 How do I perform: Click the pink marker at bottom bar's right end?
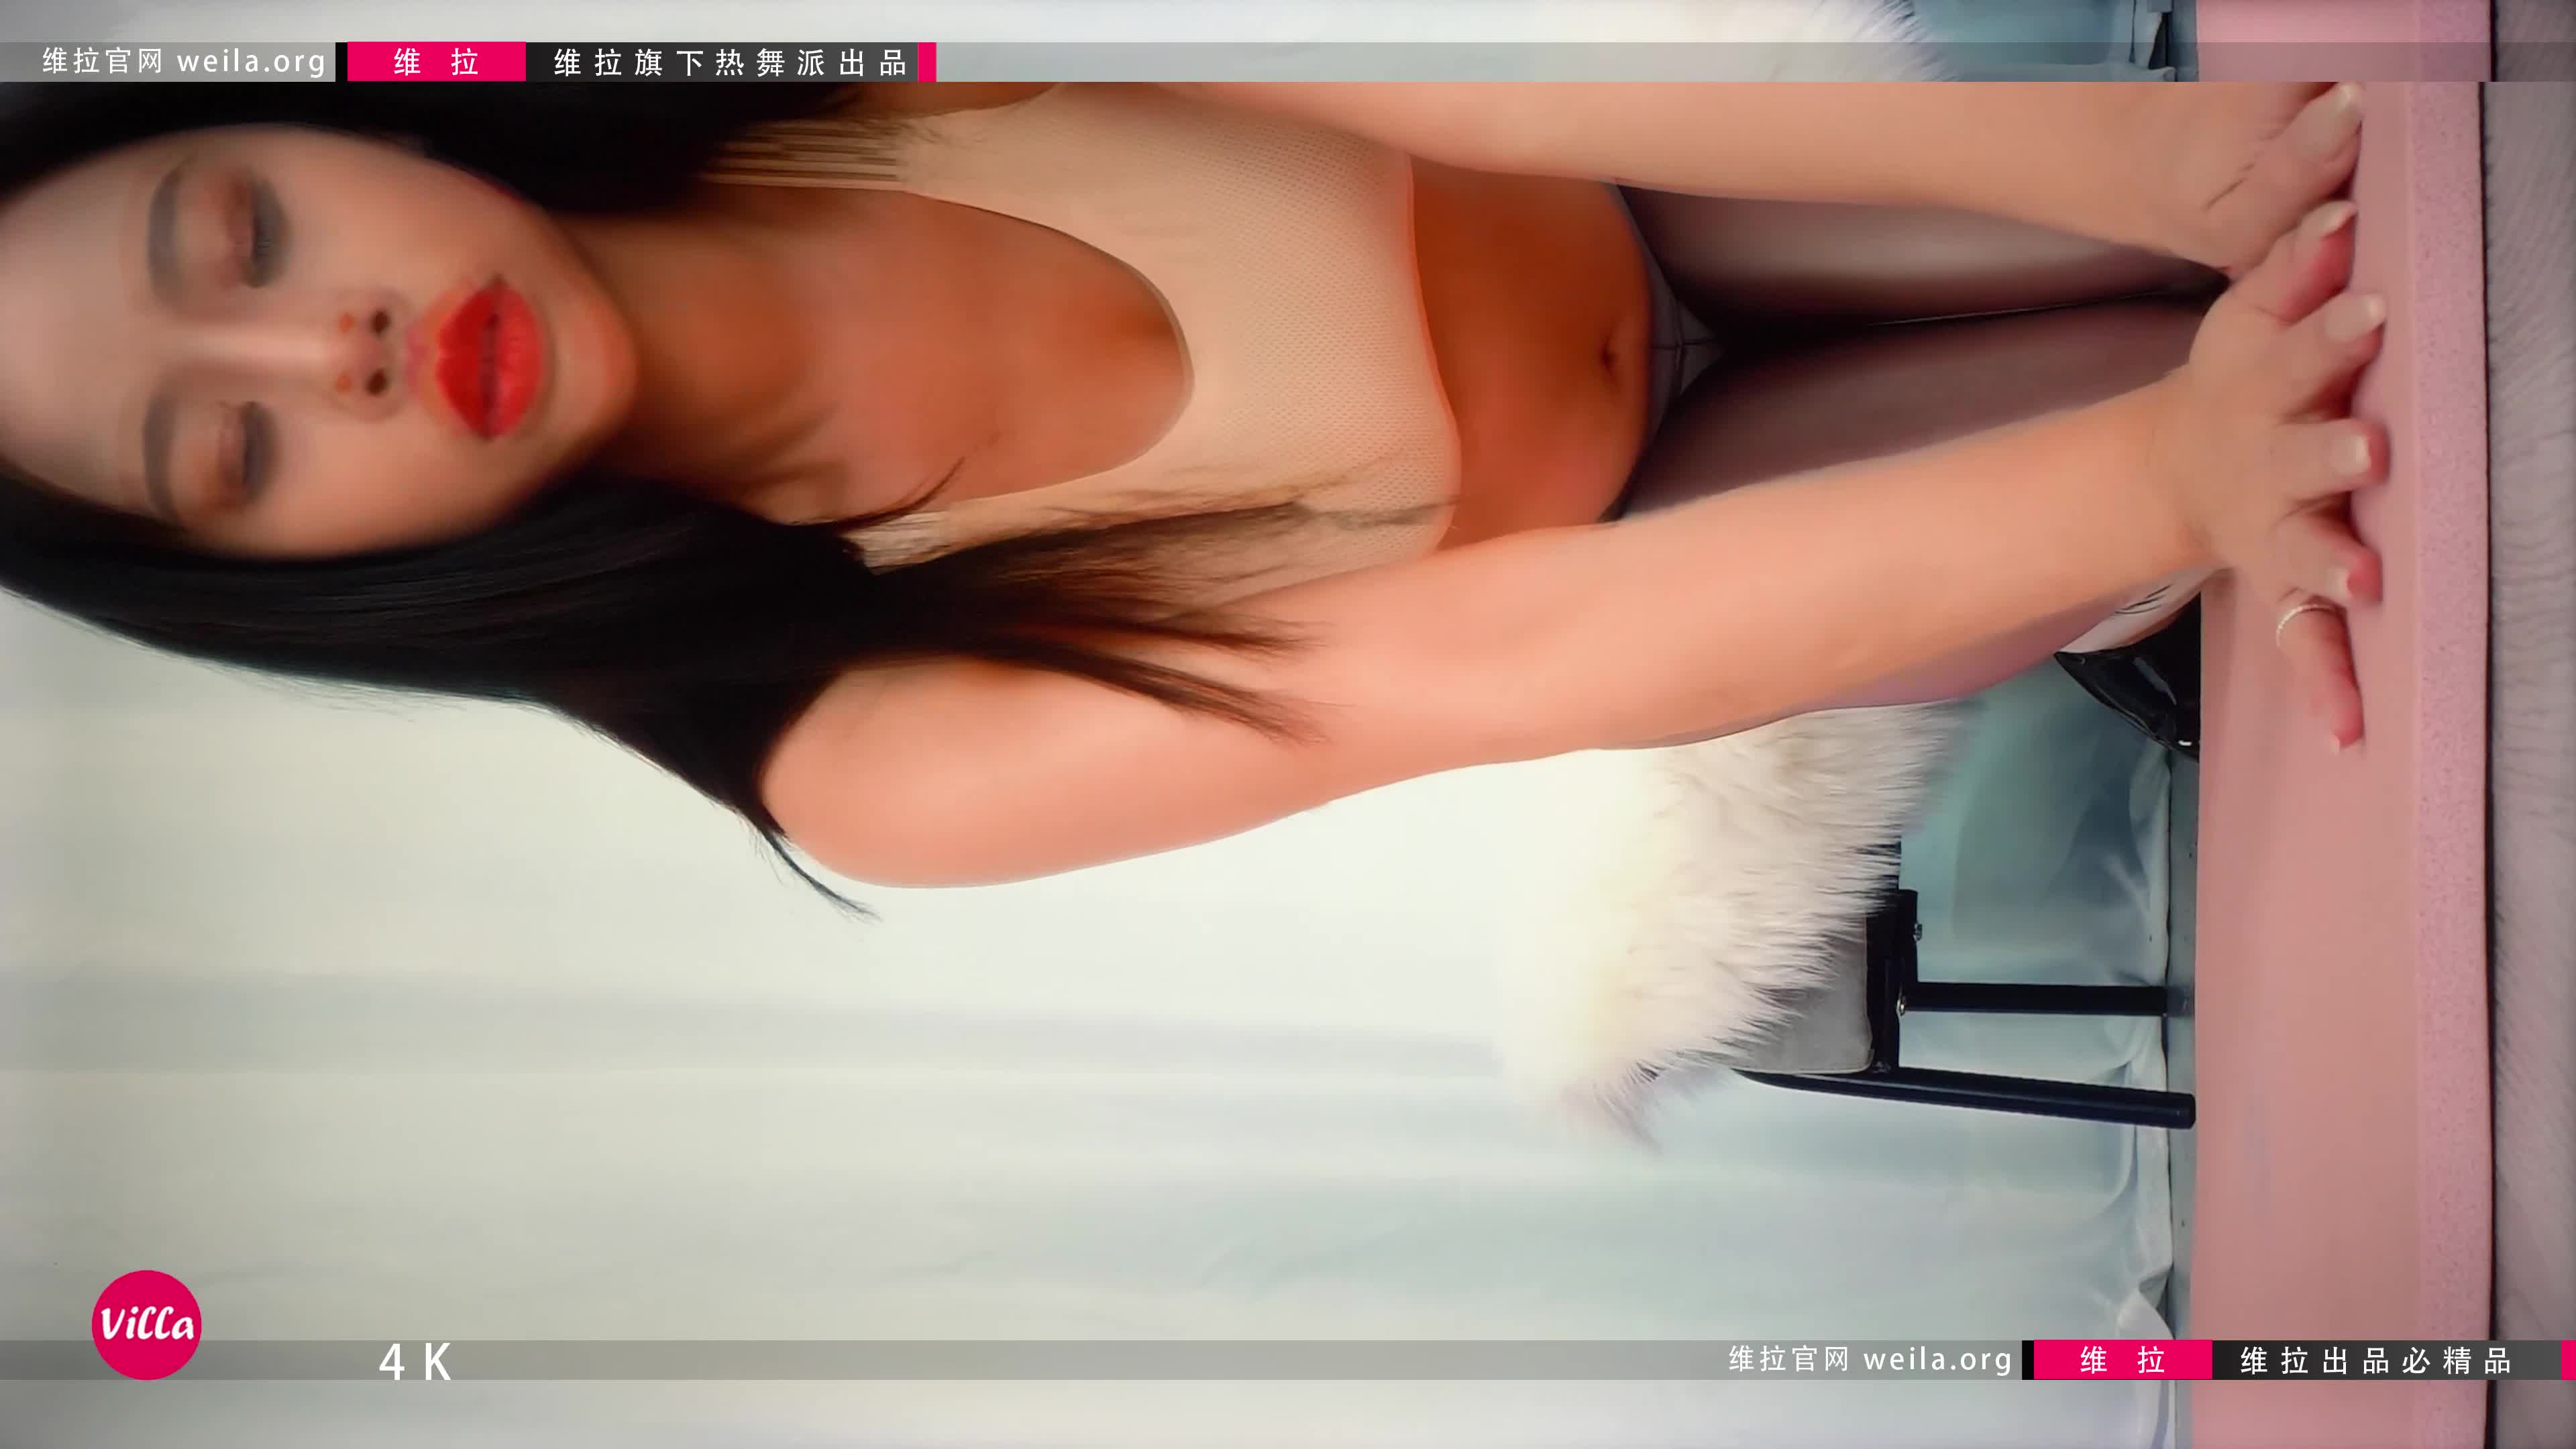pyautogui.click(x=2568, y=1360)
